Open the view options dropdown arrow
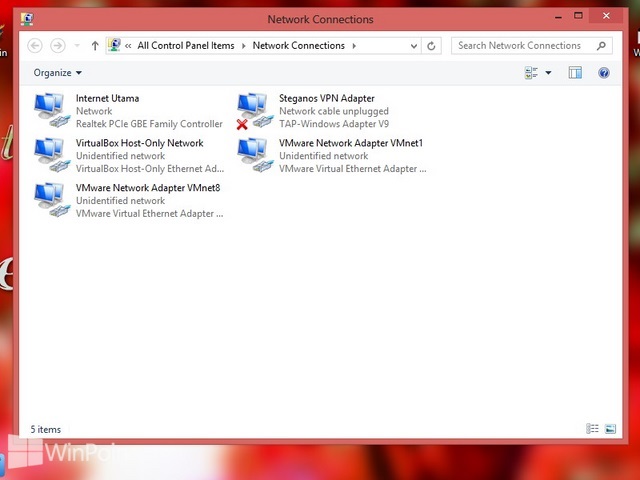The height and width of the screenshot is (480, 640). tap(548, 73)
